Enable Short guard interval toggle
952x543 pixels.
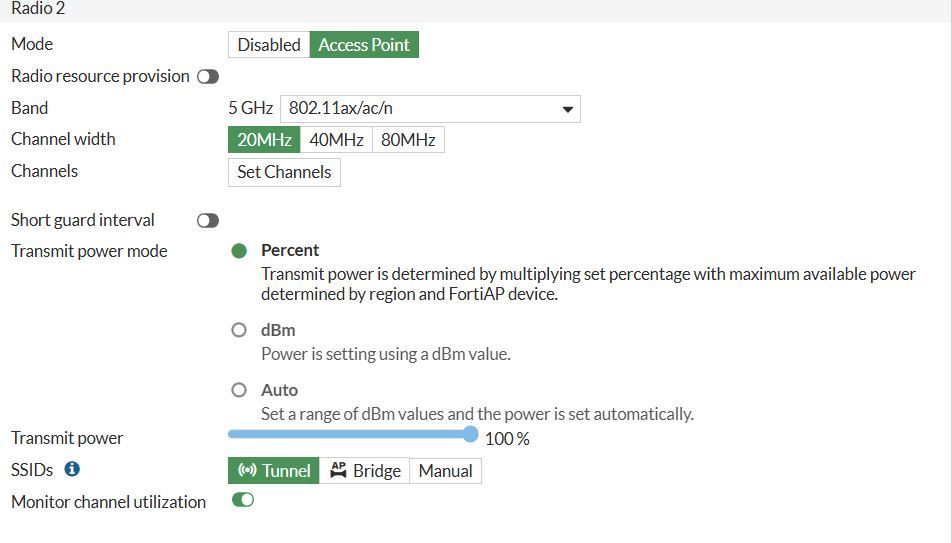tap(208, 220)
